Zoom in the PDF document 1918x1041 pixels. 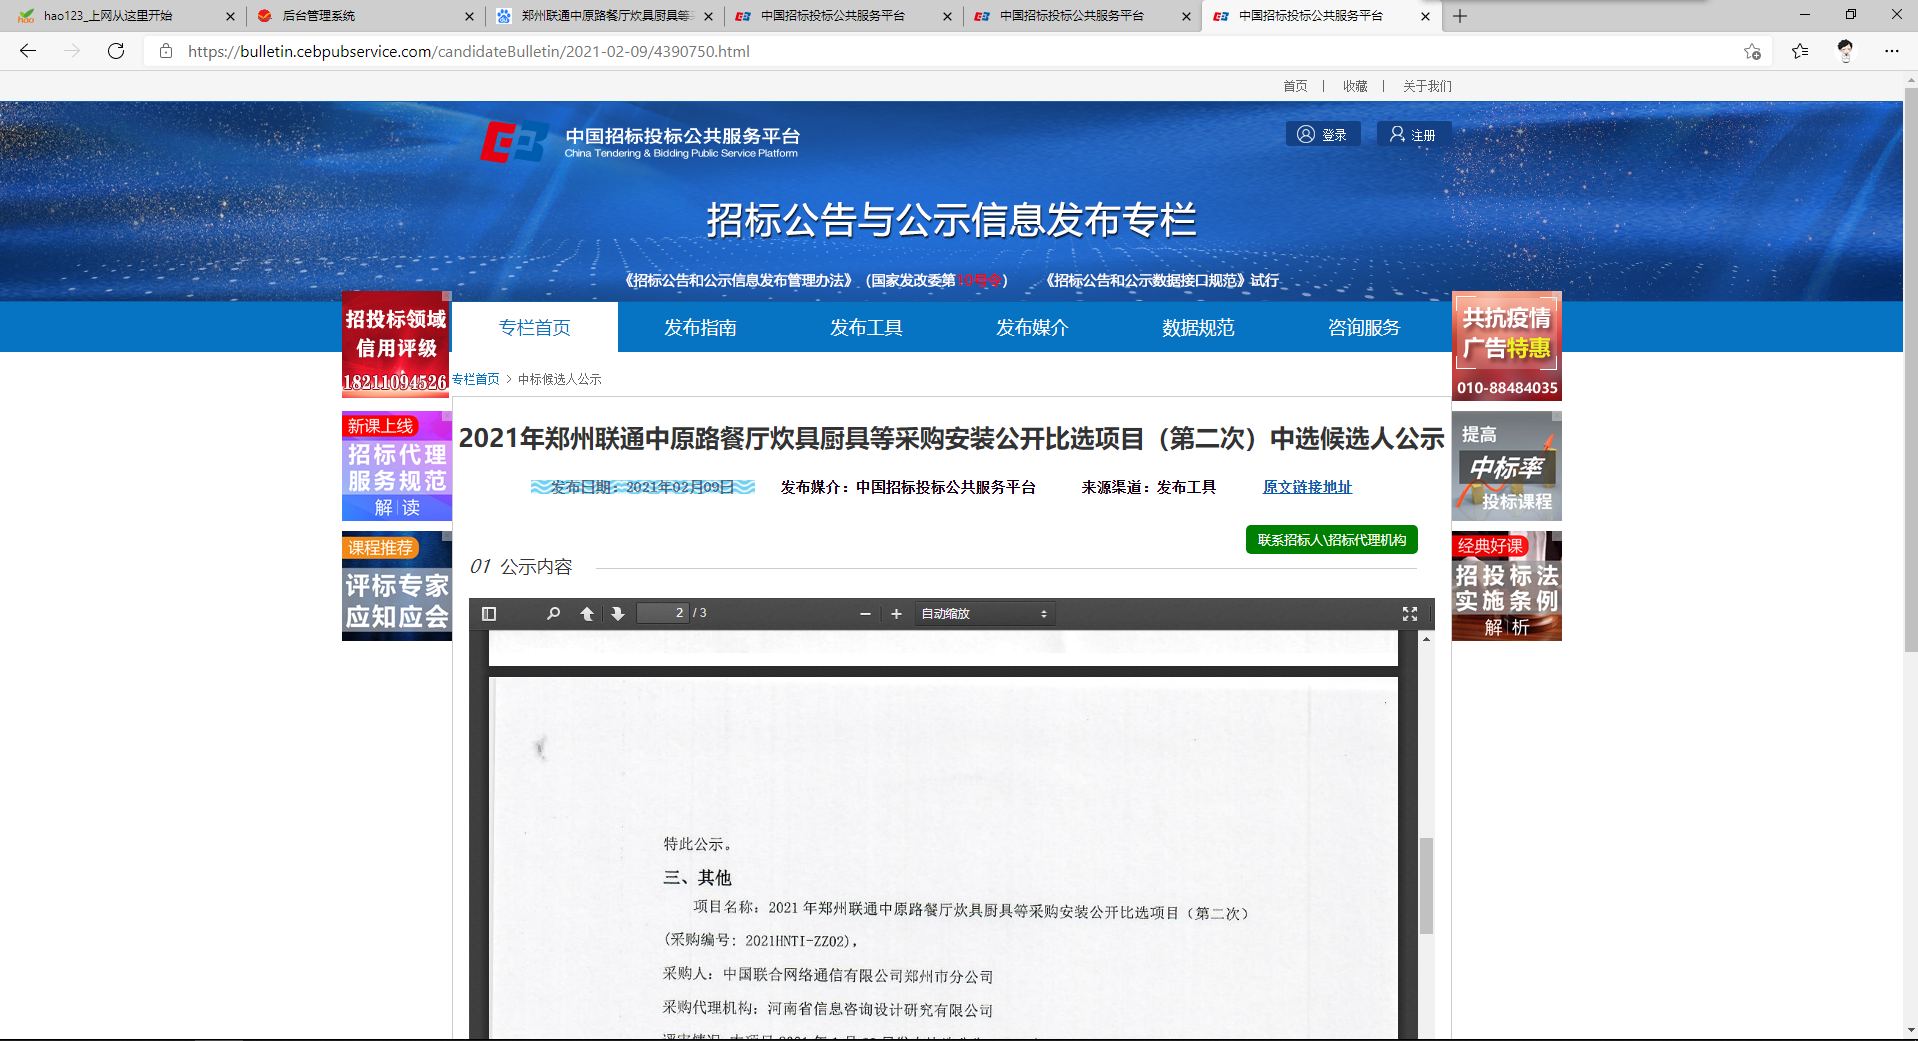(x=896, y=614)
